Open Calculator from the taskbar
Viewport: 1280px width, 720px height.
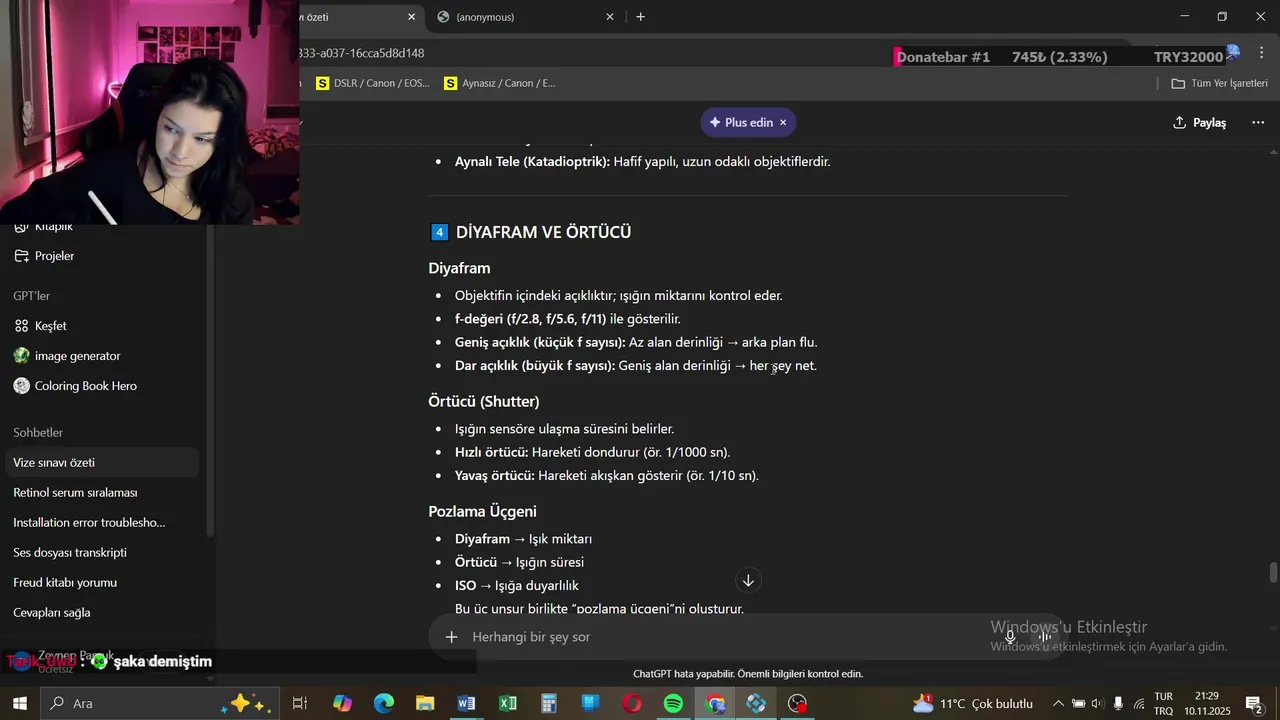click(x=549, y=703)
